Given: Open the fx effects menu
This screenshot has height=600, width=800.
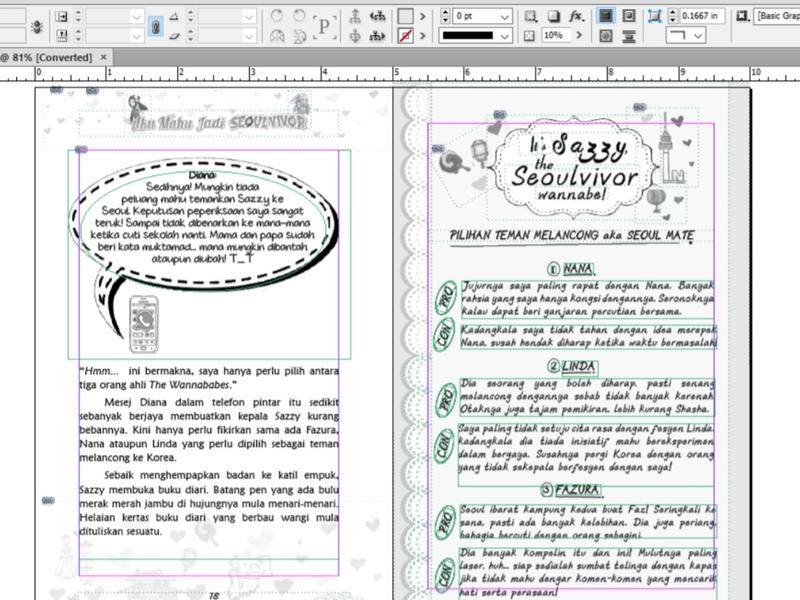Looking at the screenshot, I should click(x=576, y=16).
